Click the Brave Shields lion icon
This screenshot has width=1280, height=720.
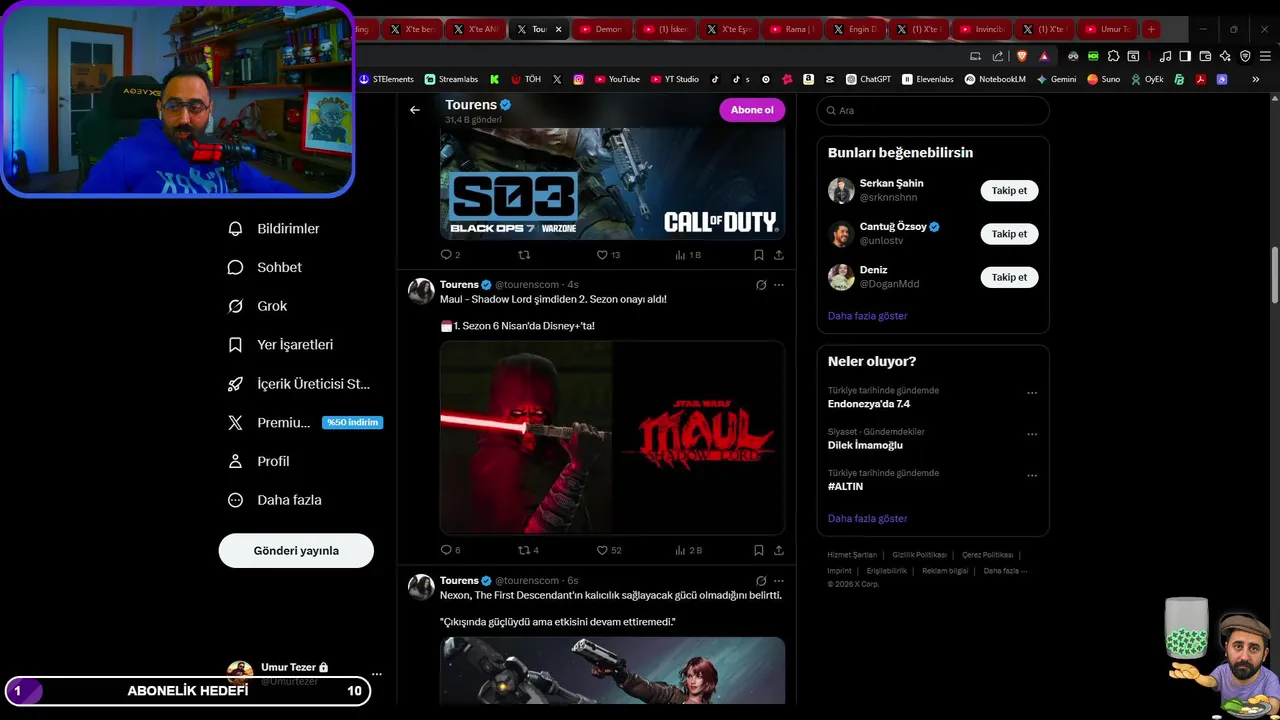click(1022, 56)
